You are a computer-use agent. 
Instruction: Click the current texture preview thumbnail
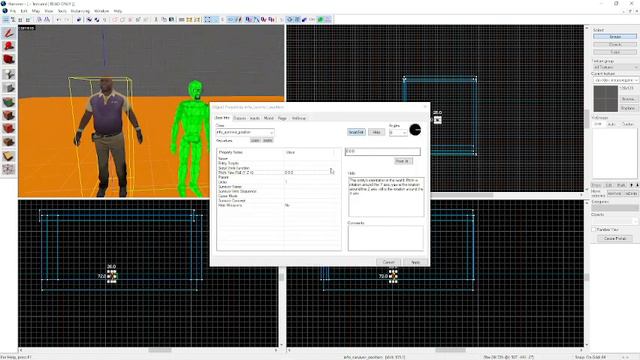[605, 99]
